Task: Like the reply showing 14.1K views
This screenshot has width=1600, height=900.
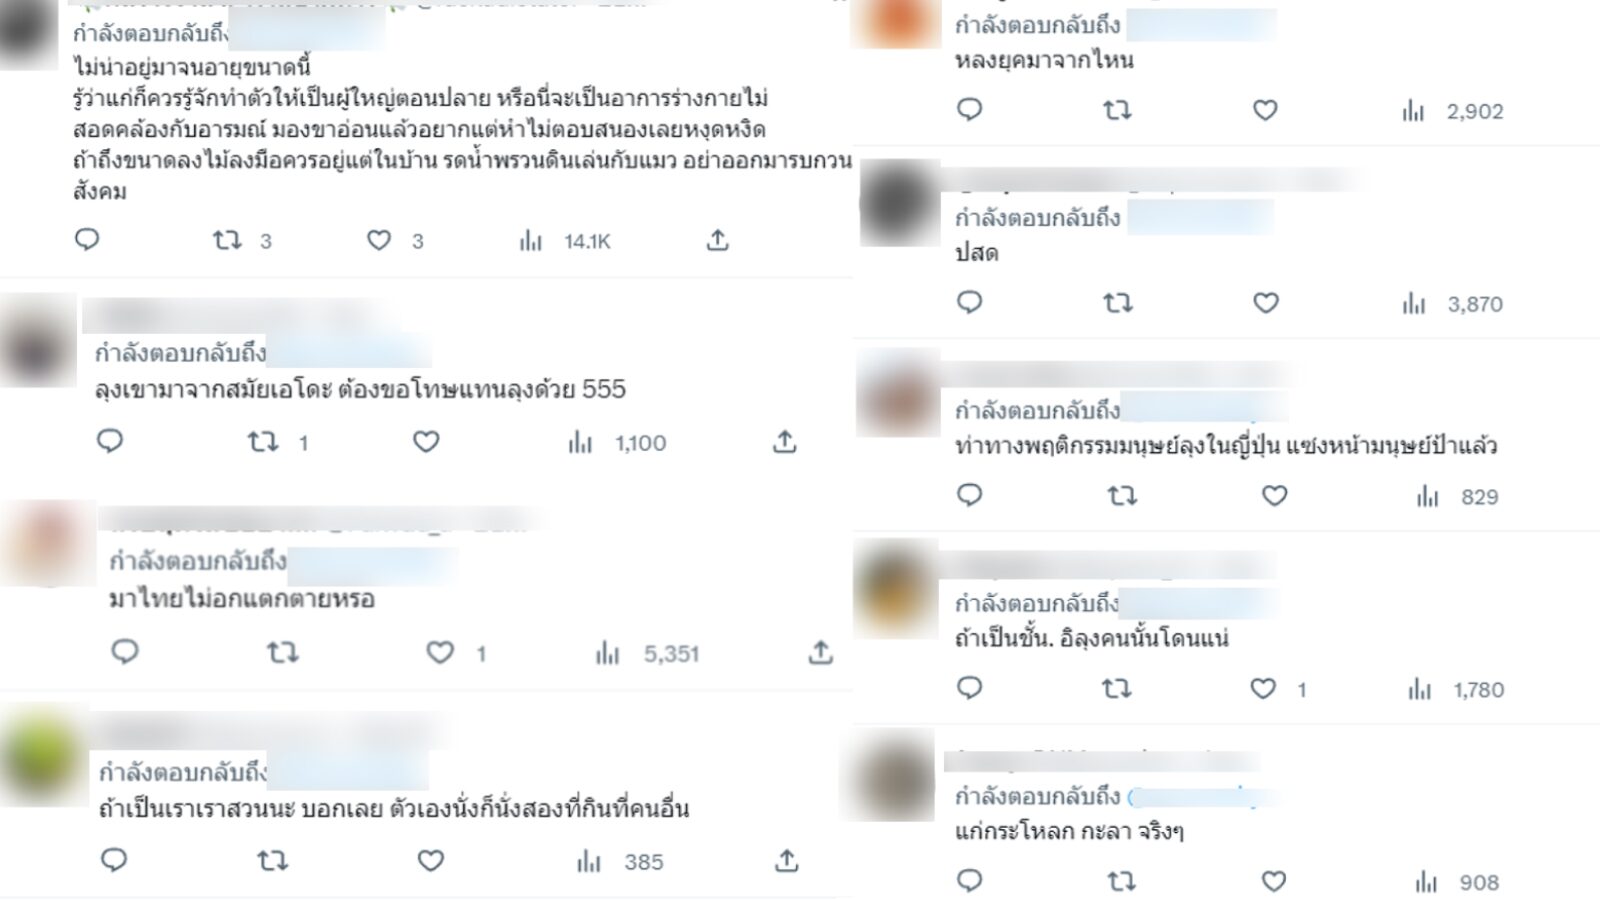Action: click(x=378, y=240)
